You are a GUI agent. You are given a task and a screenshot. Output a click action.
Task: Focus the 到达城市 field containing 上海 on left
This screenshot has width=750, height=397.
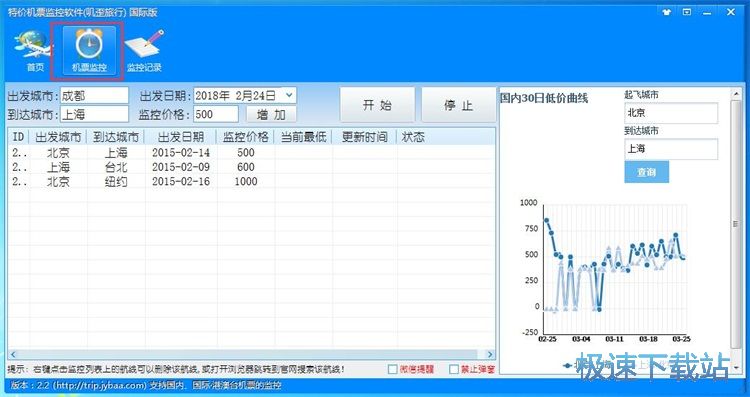pos(94,114)
